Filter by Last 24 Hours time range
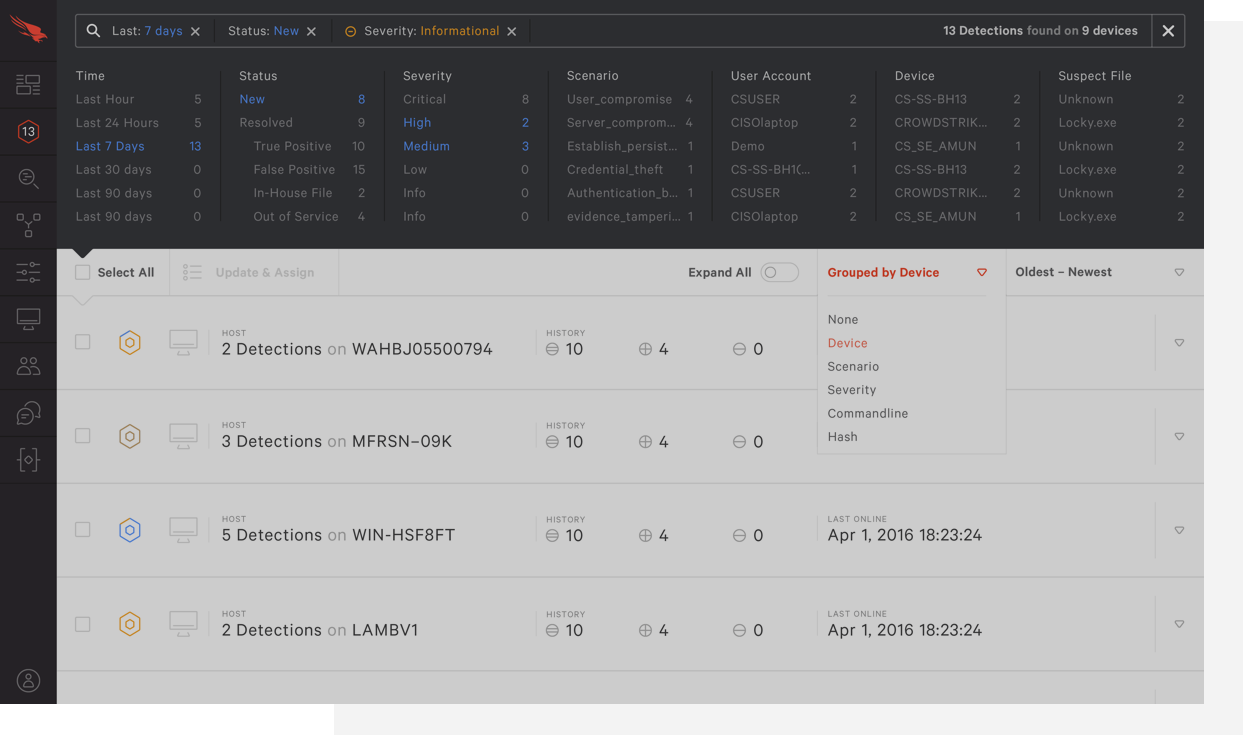The height and width of the screenshot is (735, 1243). click(118, 123)
